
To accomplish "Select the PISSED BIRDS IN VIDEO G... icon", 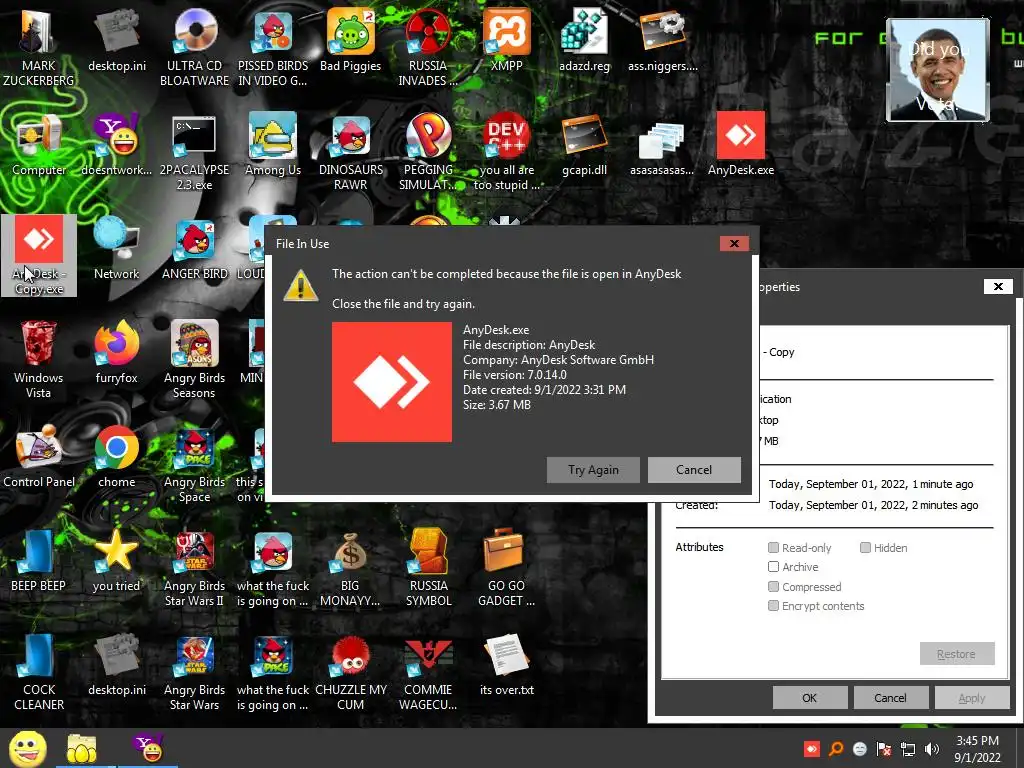I will pos(273,48).
